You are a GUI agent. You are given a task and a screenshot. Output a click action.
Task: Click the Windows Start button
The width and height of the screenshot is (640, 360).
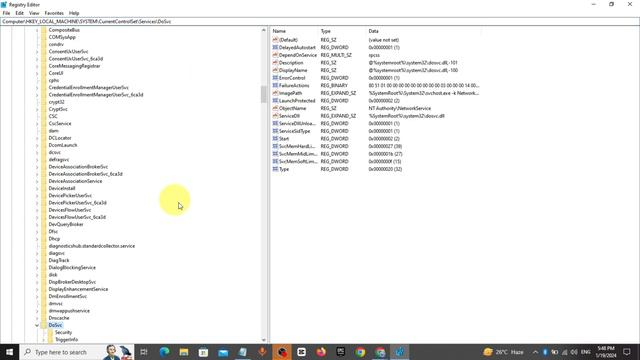[9, 352]
